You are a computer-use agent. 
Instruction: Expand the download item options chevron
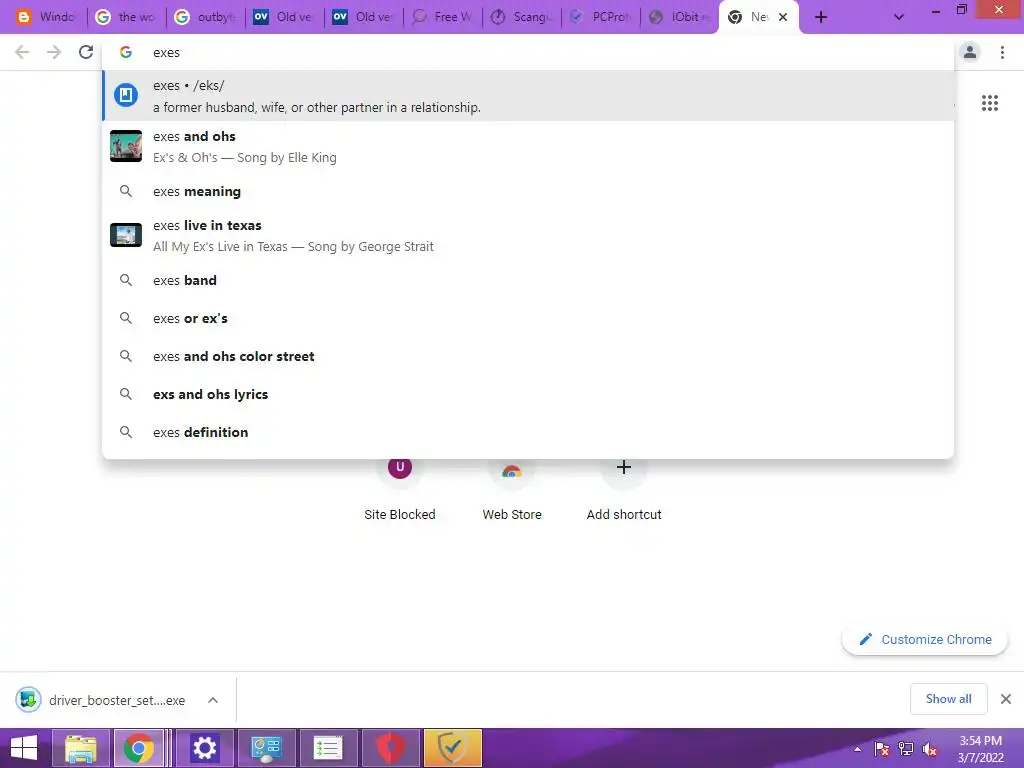click(x=213, y=700)
